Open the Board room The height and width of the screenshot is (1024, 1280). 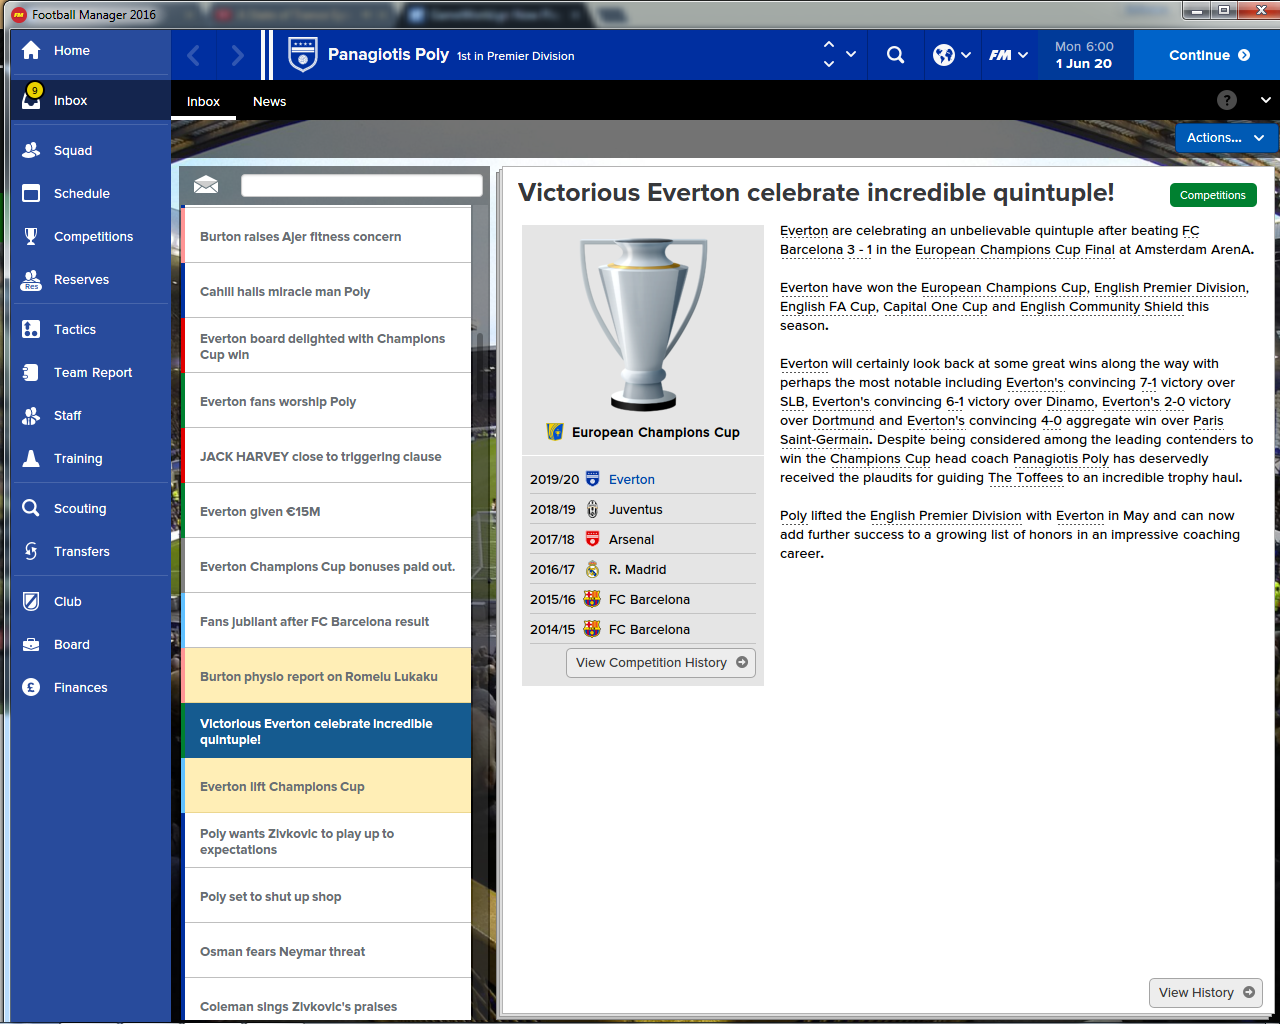coord(90,644)
